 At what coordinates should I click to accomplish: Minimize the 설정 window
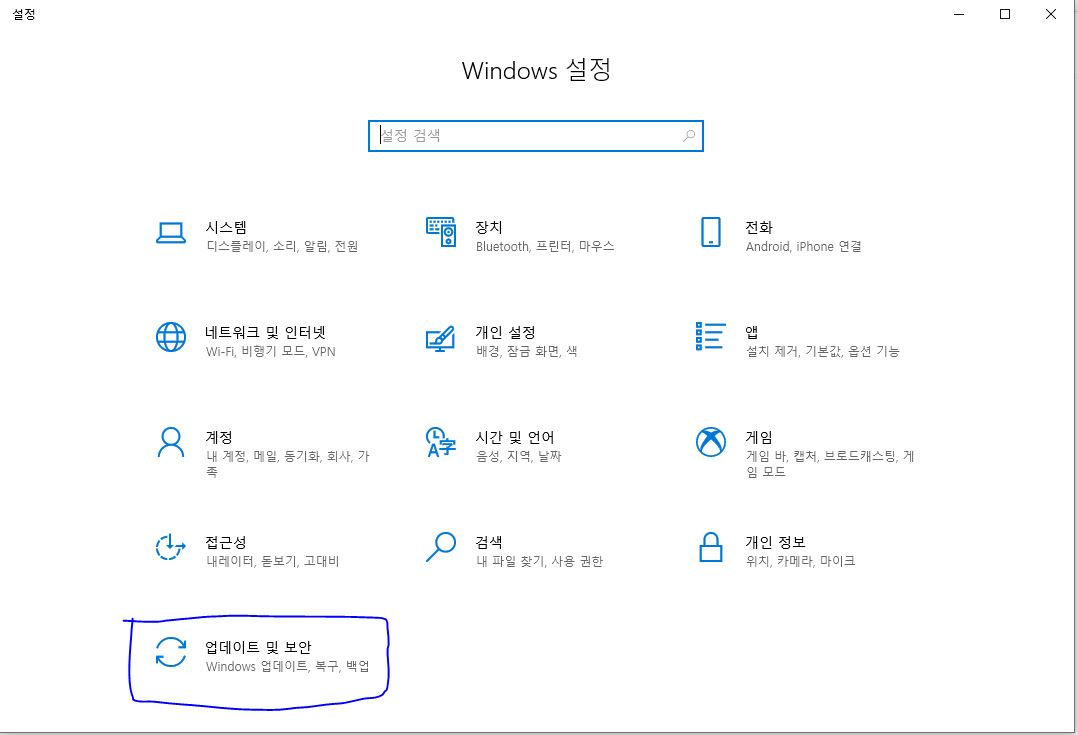coord(959,14)
